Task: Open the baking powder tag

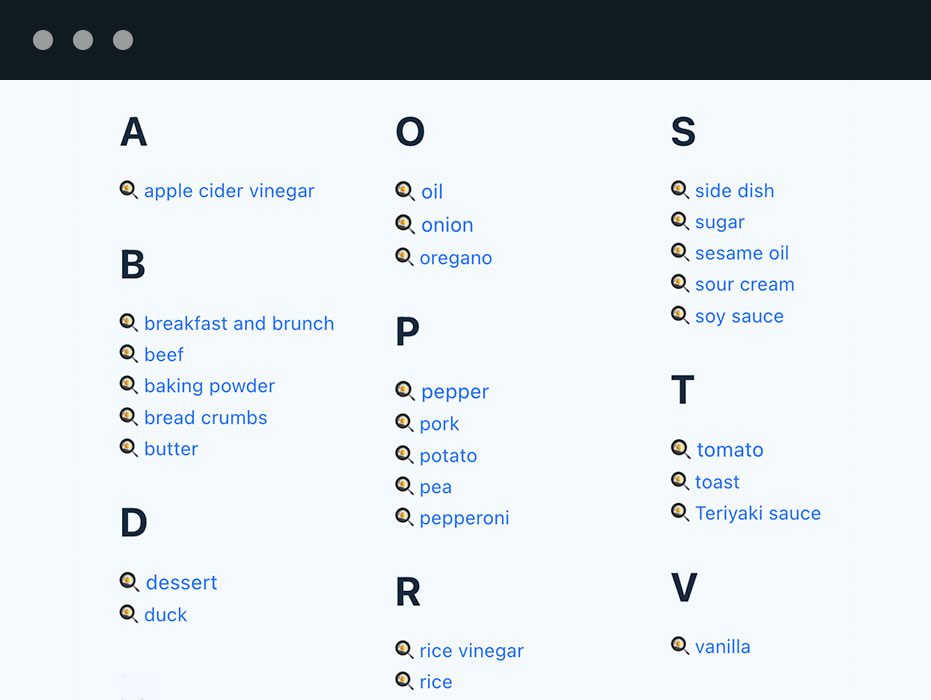Action: 210,386
